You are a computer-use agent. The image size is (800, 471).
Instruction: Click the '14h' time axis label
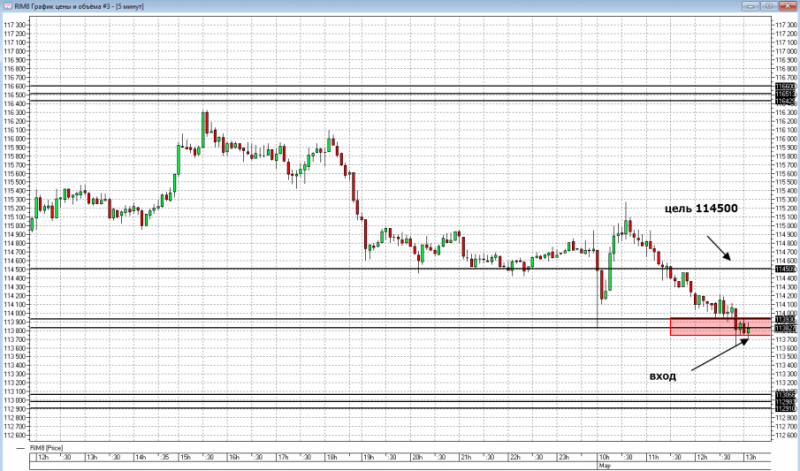(x=141, y=457)
